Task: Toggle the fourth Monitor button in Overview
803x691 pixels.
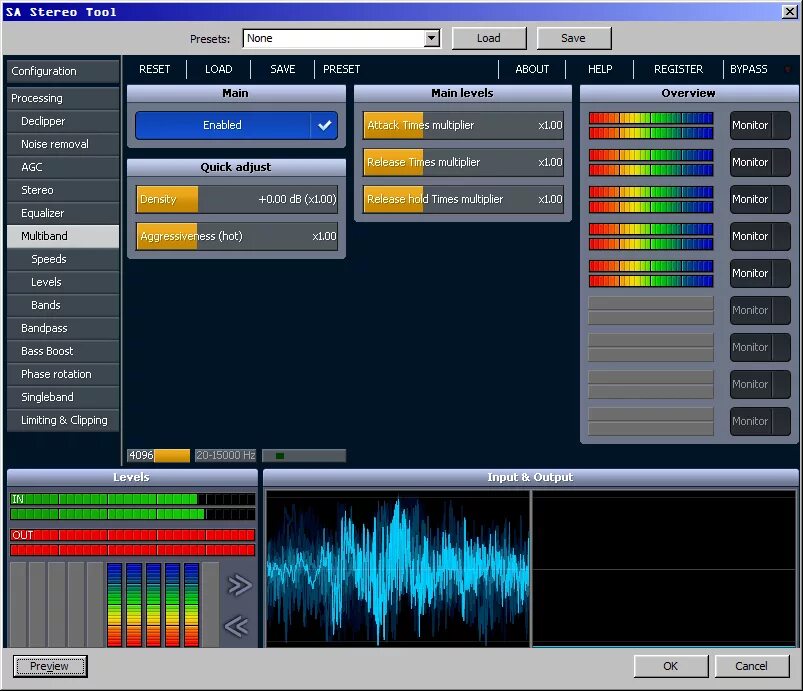Action: 760,236
